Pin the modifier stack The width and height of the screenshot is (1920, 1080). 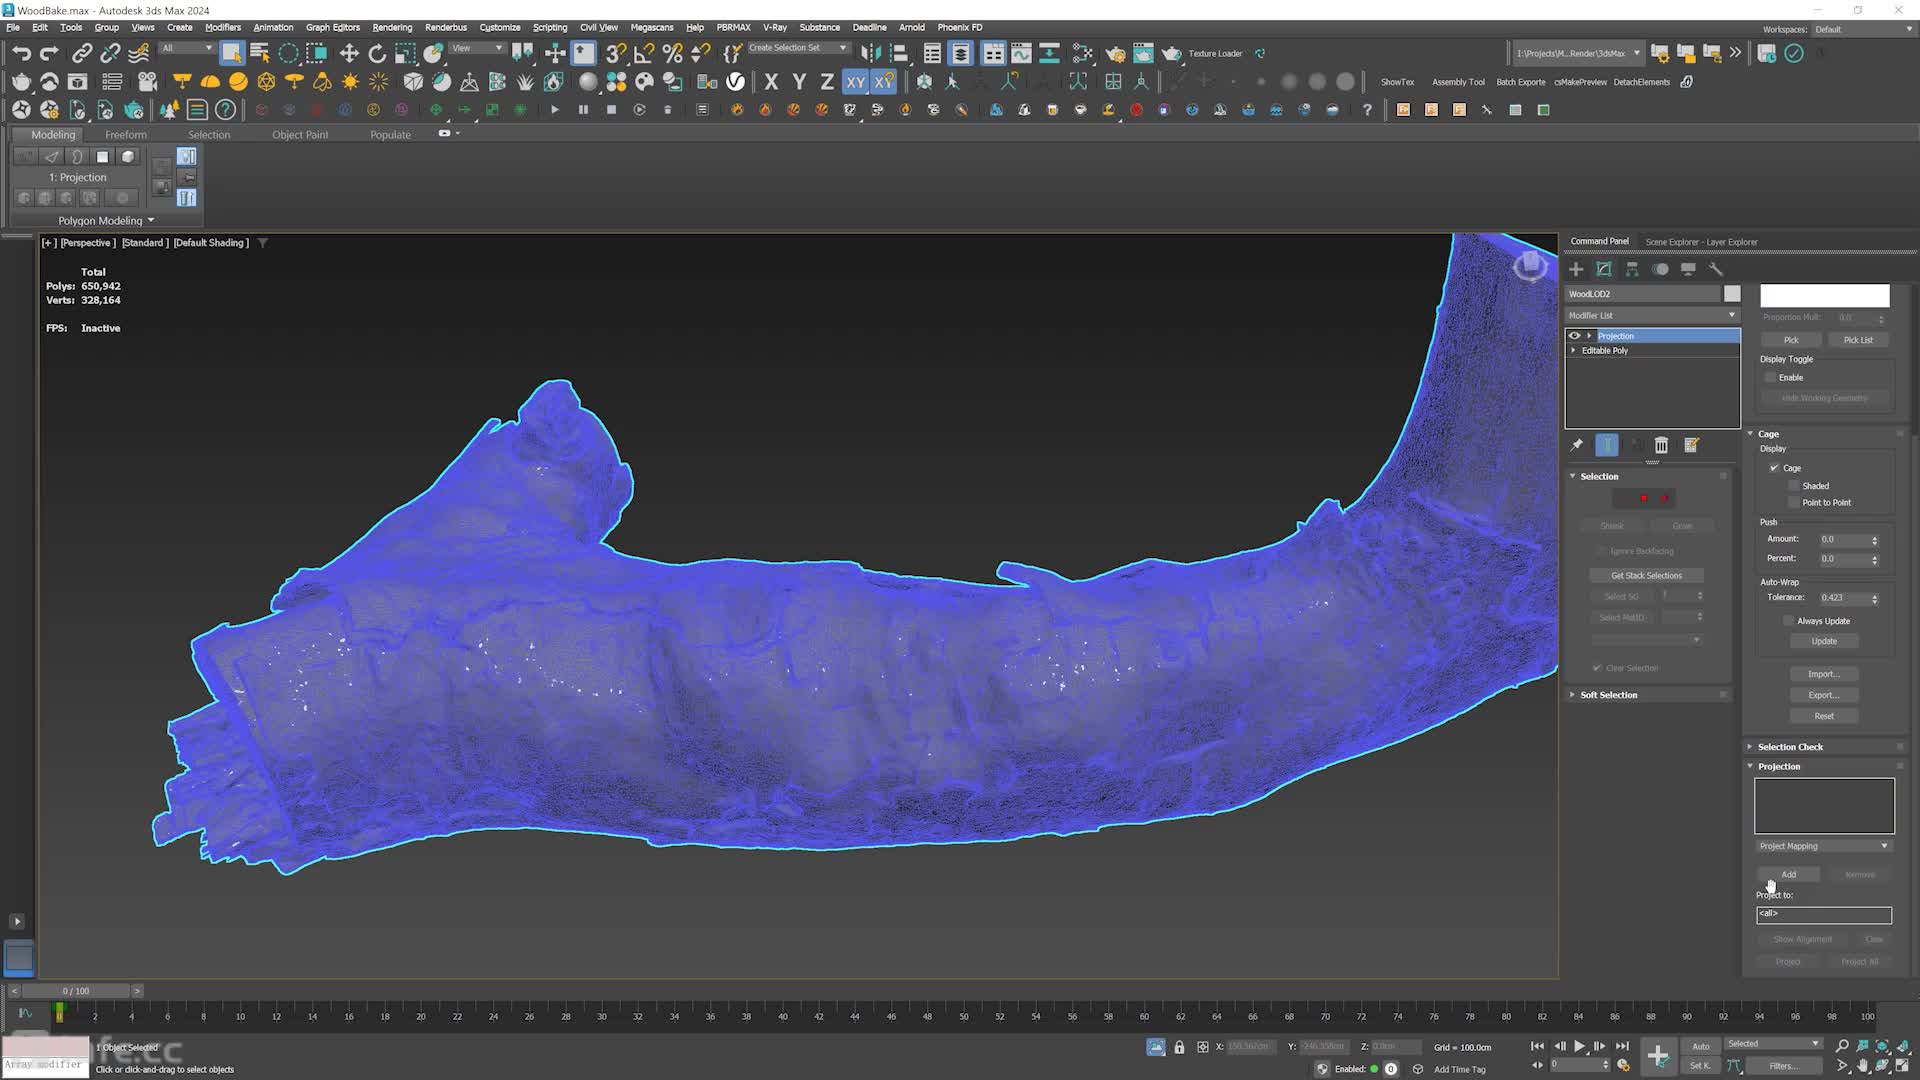[x=1577, y=445]
